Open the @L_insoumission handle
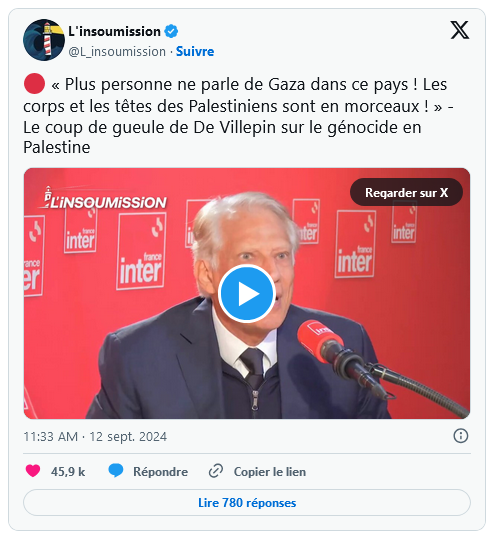The image size is (492, 540). point(117,52)
